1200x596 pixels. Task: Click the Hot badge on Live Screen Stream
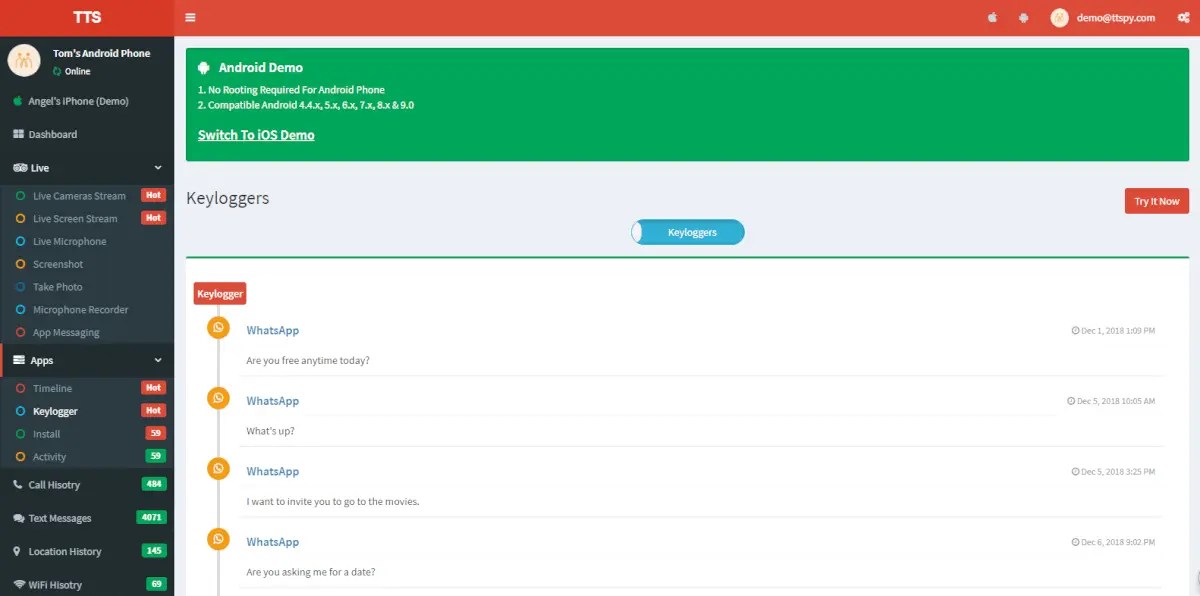coord(153,218)
